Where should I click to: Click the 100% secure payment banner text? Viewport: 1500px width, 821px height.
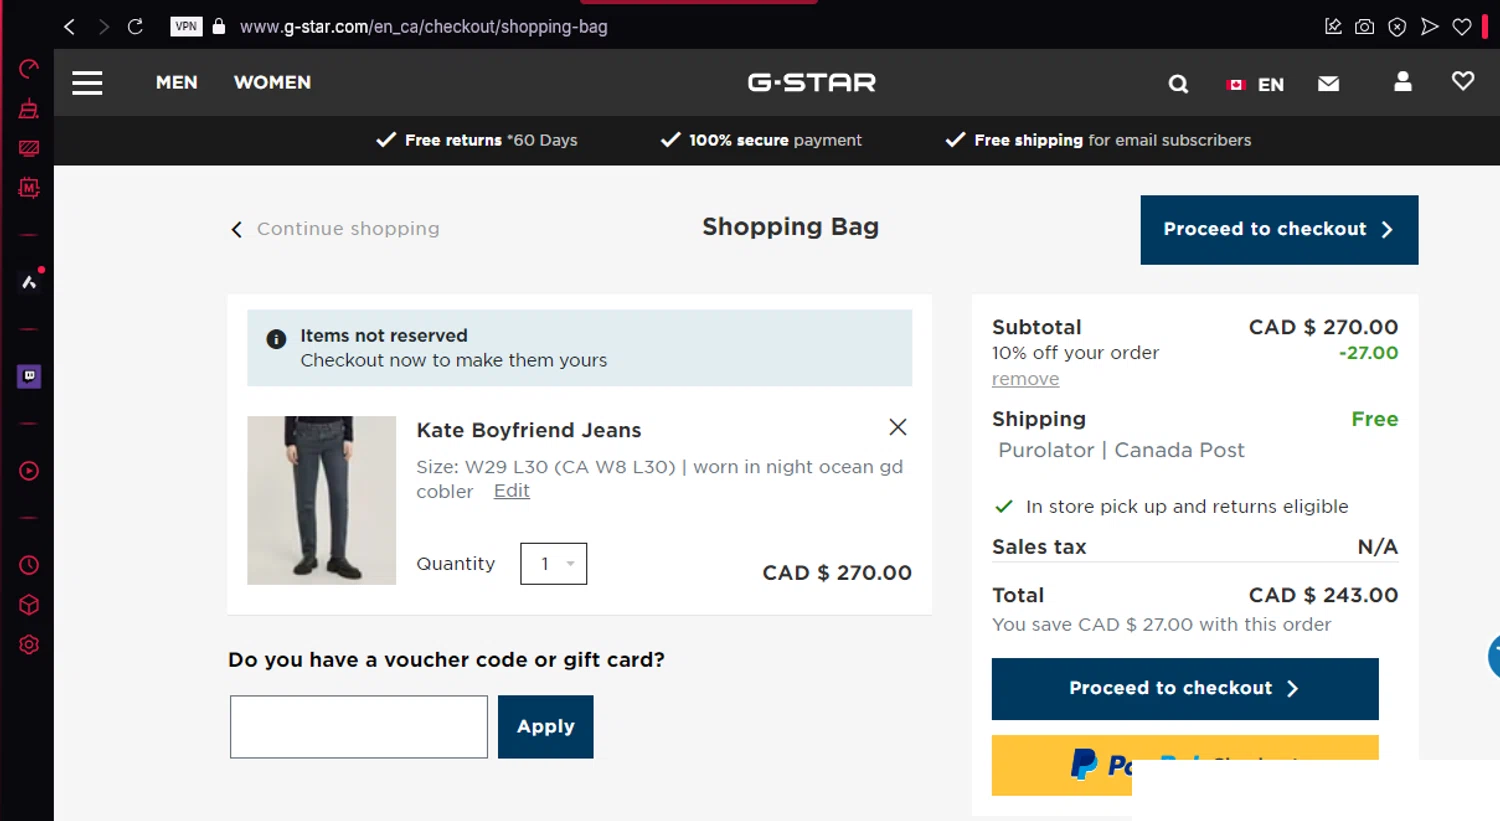point(775,140)
